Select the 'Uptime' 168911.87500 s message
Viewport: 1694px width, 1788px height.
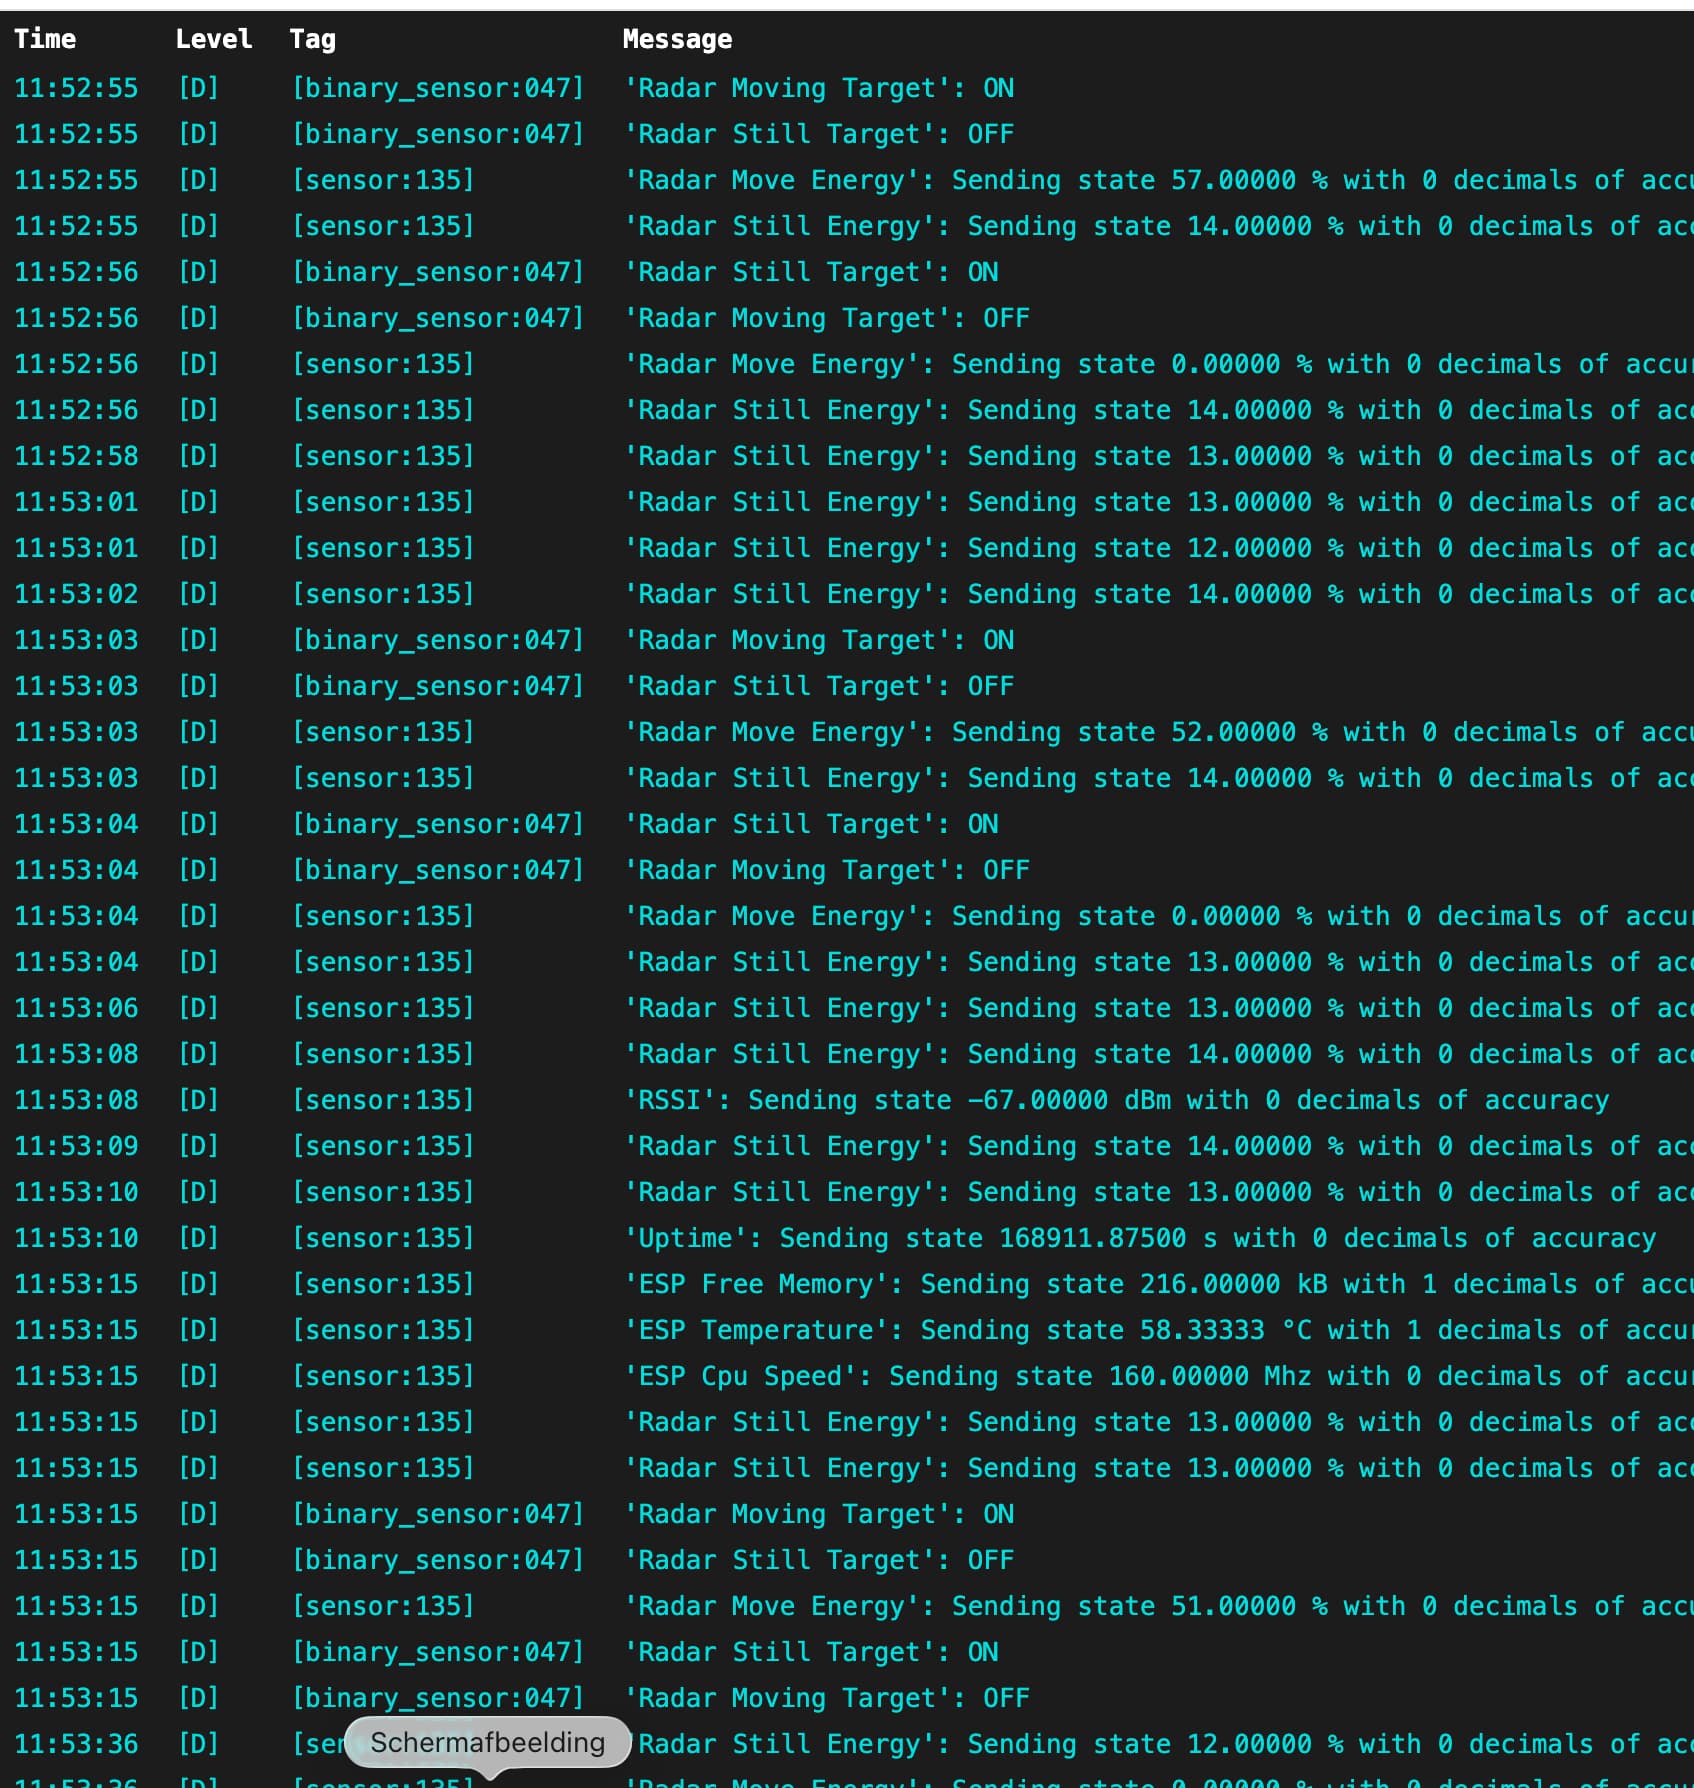(1140, 1238)
